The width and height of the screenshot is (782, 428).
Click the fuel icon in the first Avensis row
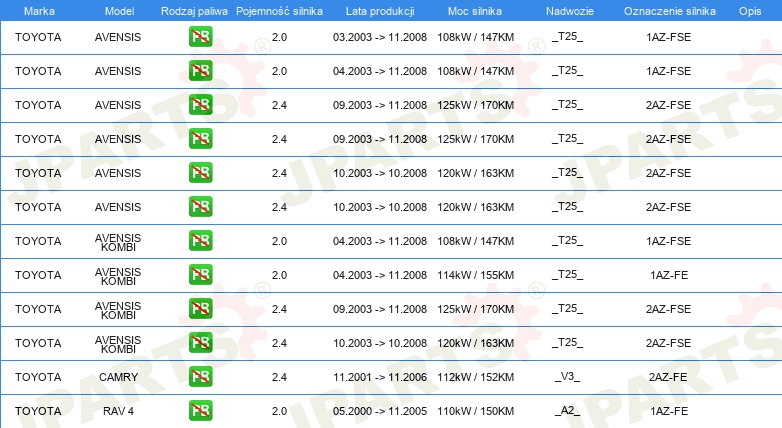coord(200,37)
